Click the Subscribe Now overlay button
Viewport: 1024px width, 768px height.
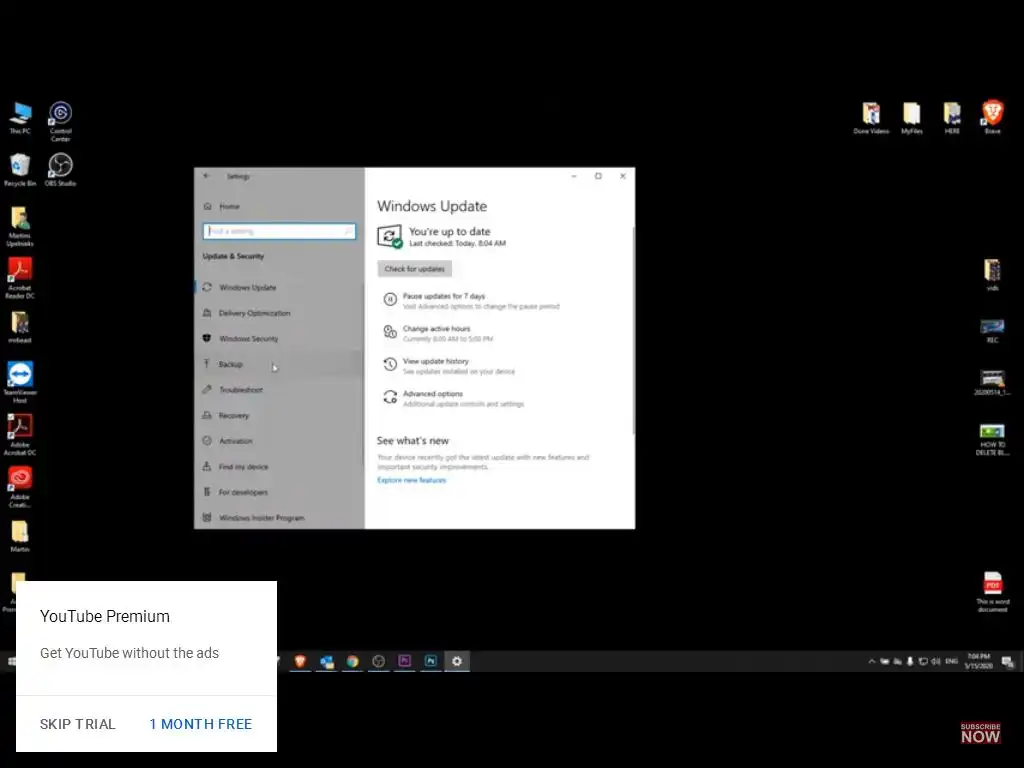pos(980,733)
